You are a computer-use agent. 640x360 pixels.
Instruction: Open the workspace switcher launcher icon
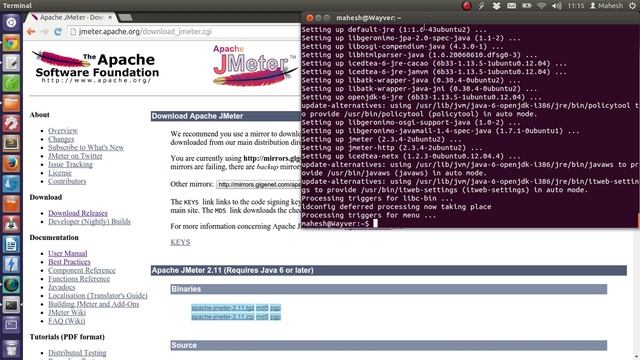point(11,325)
